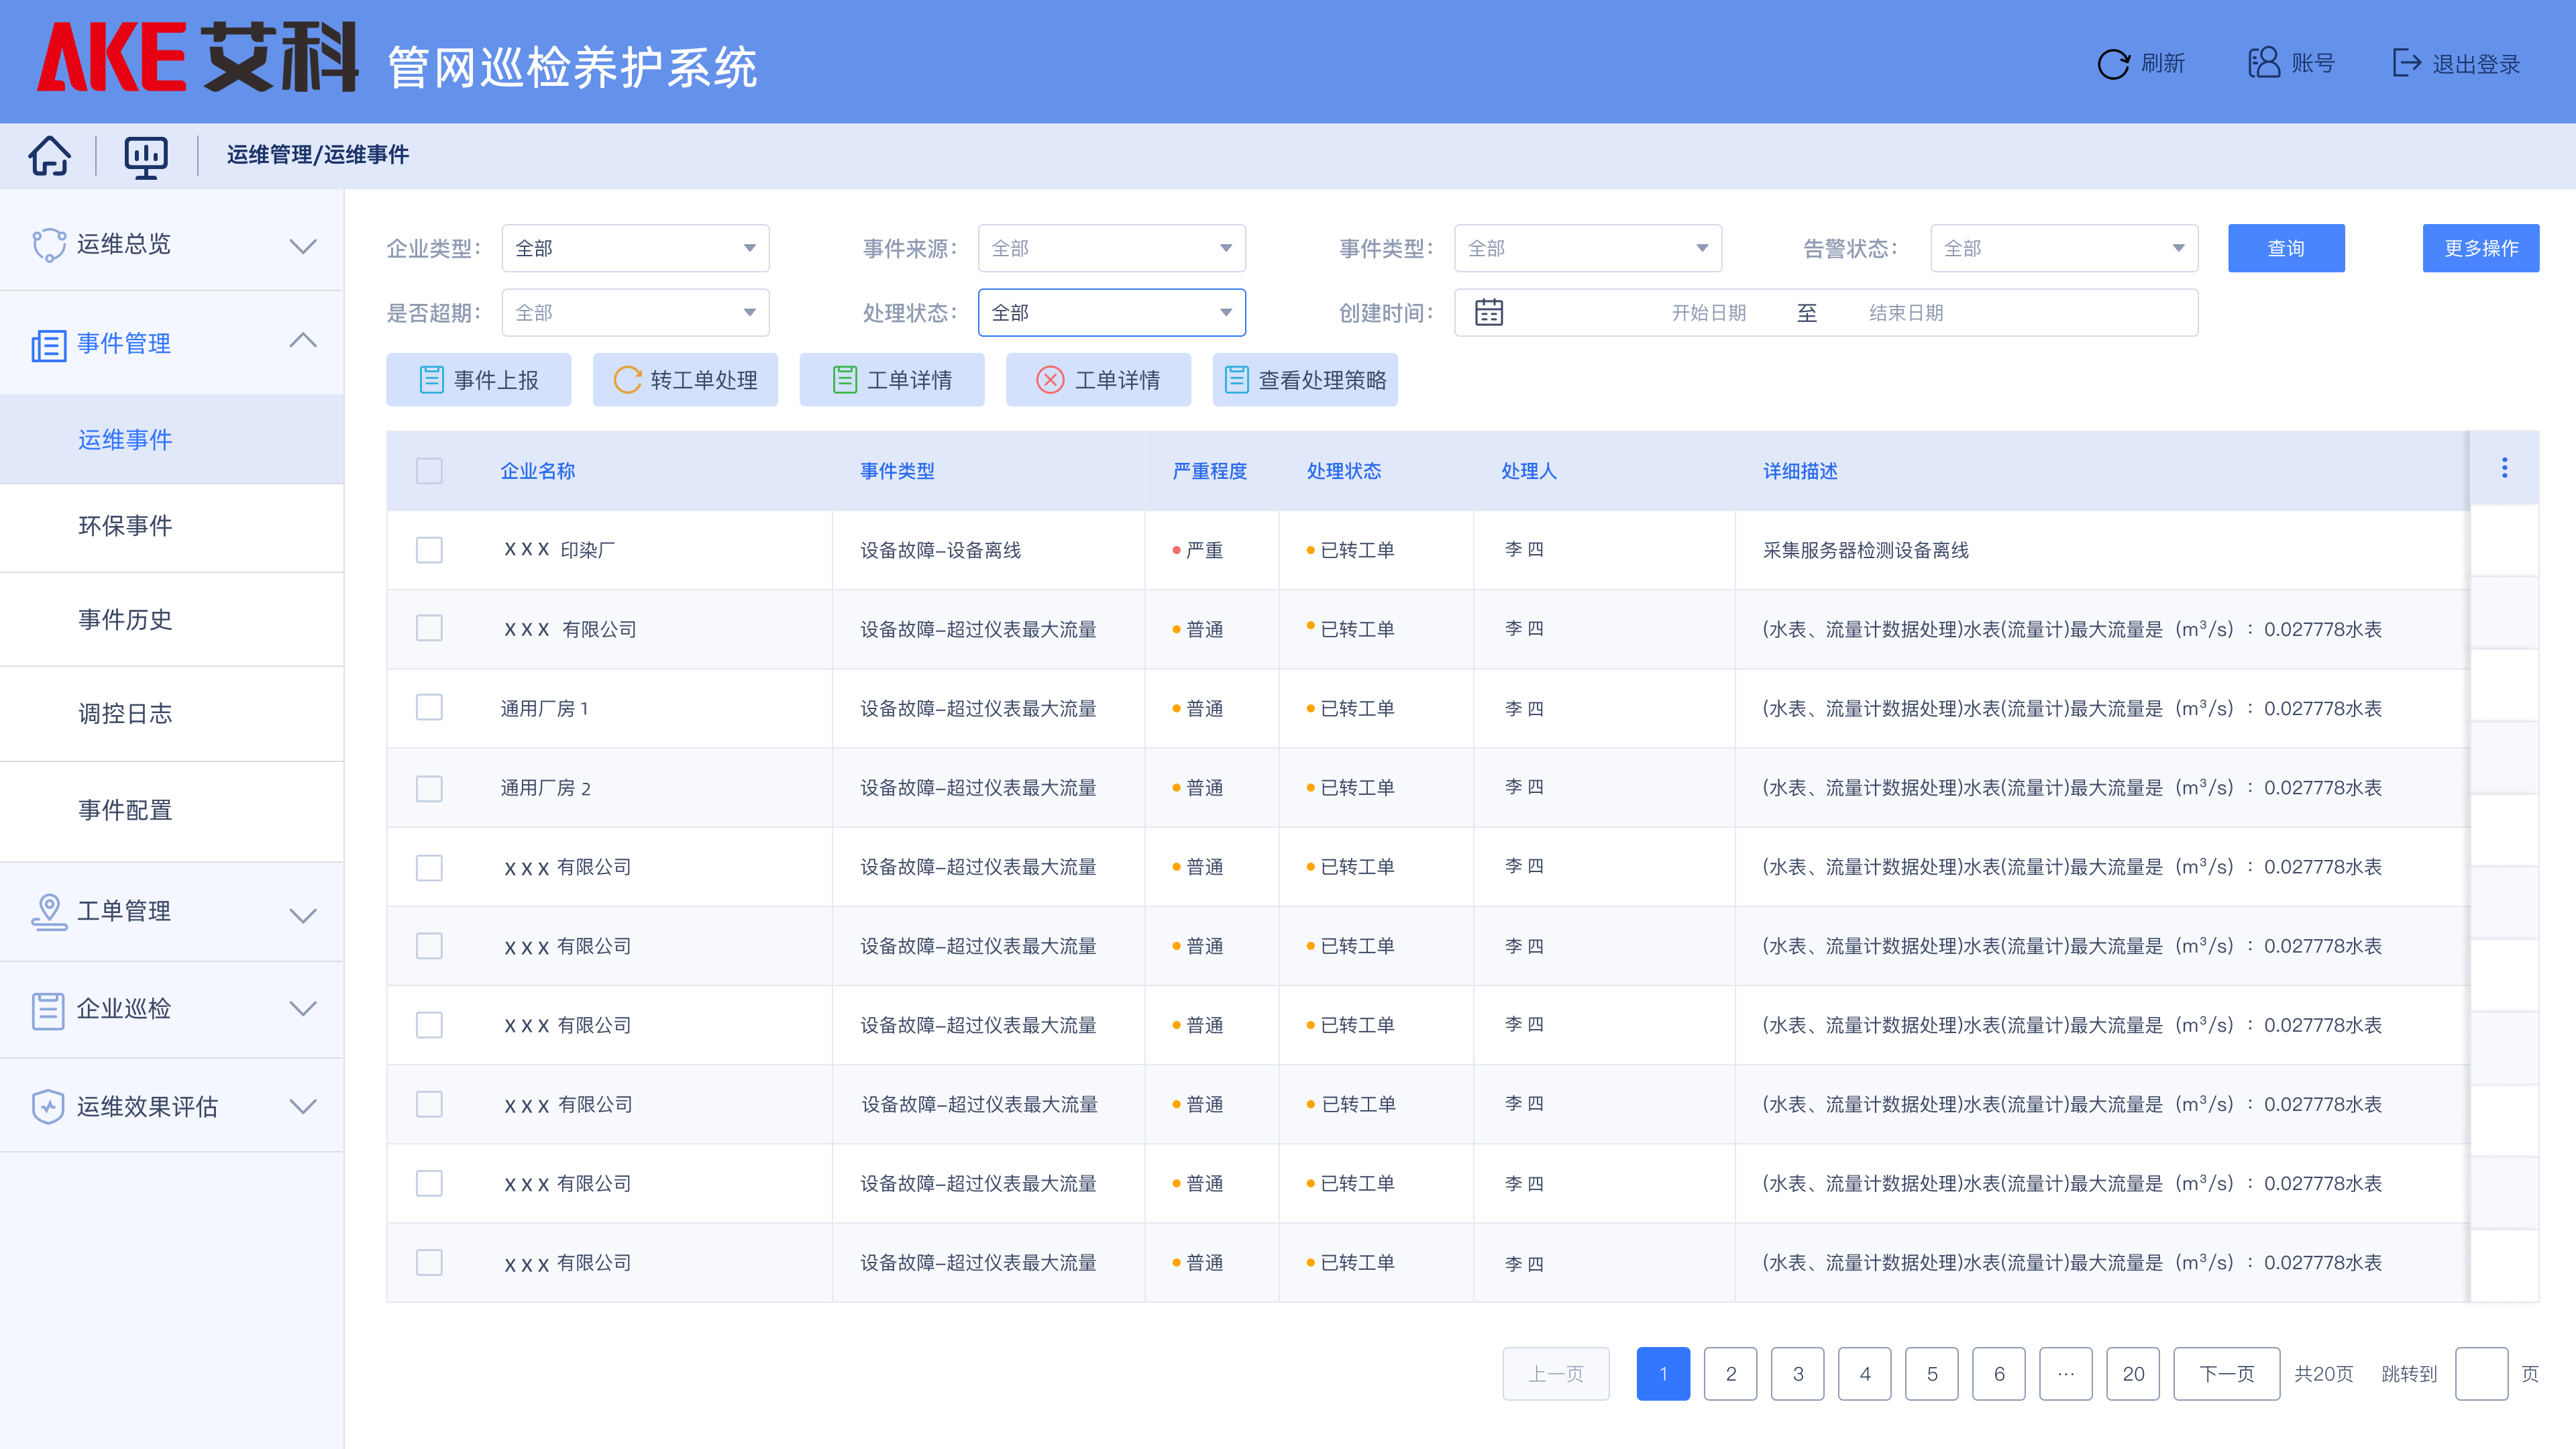2576x1449 pixels.
Task: Click the 转工单处理 orange circular icon
Action: coord(627,380)
